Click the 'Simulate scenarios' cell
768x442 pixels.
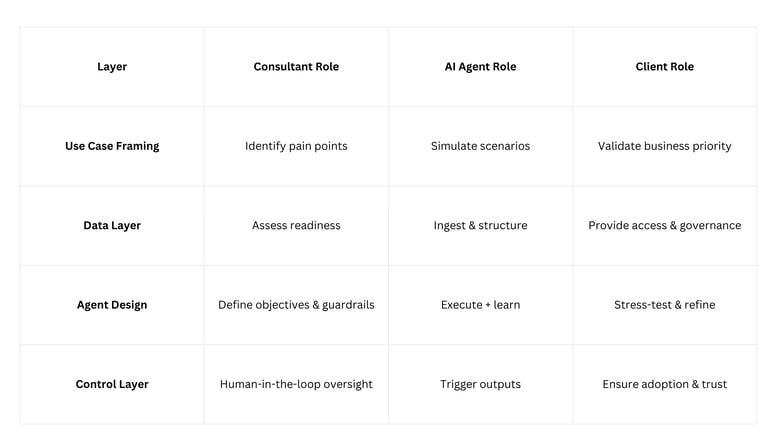click(x=480, y=146)
